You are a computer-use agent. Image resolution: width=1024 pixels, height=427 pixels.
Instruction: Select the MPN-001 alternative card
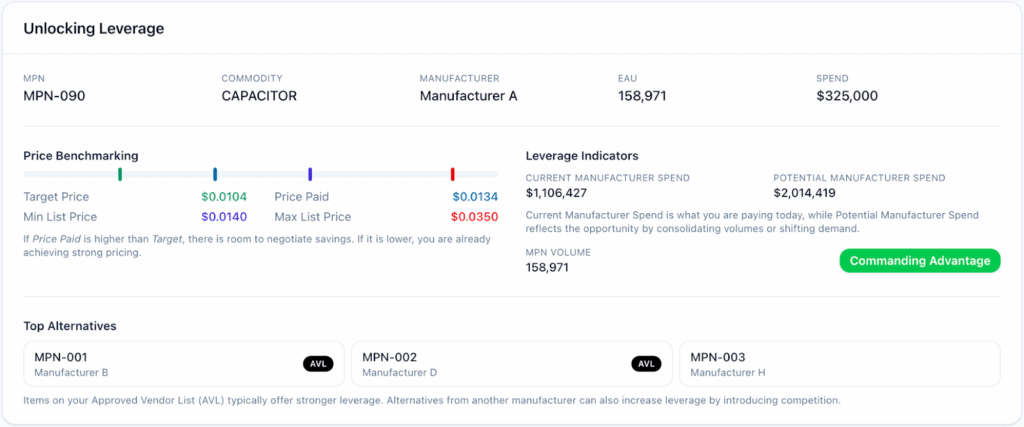click(x=183, y=364)
